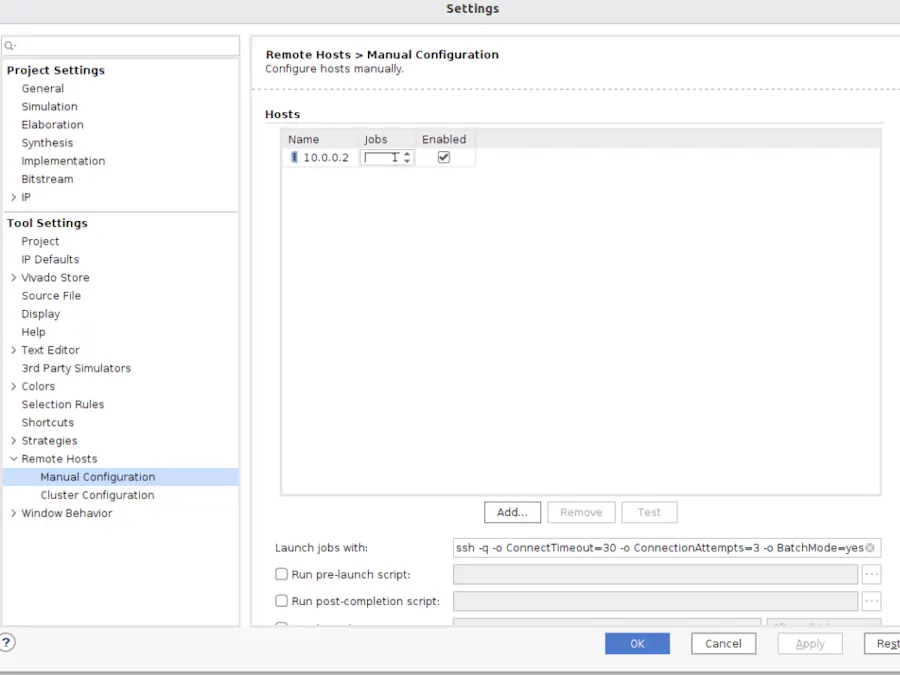The image size is (900, 675).
Task: Add a new remote host
Action: click(x=512, y=511)
